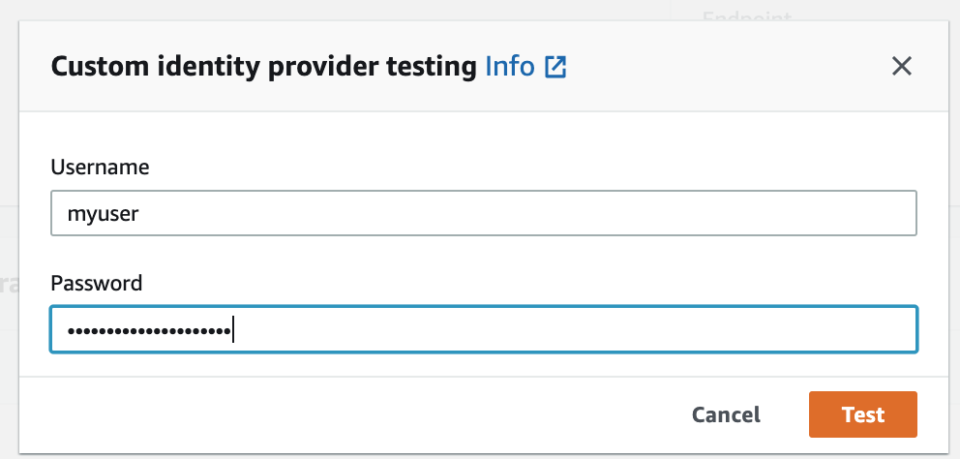Close the dialog with the X icon
The width and height of the screenshot is (960, 459).
[901, 67]
